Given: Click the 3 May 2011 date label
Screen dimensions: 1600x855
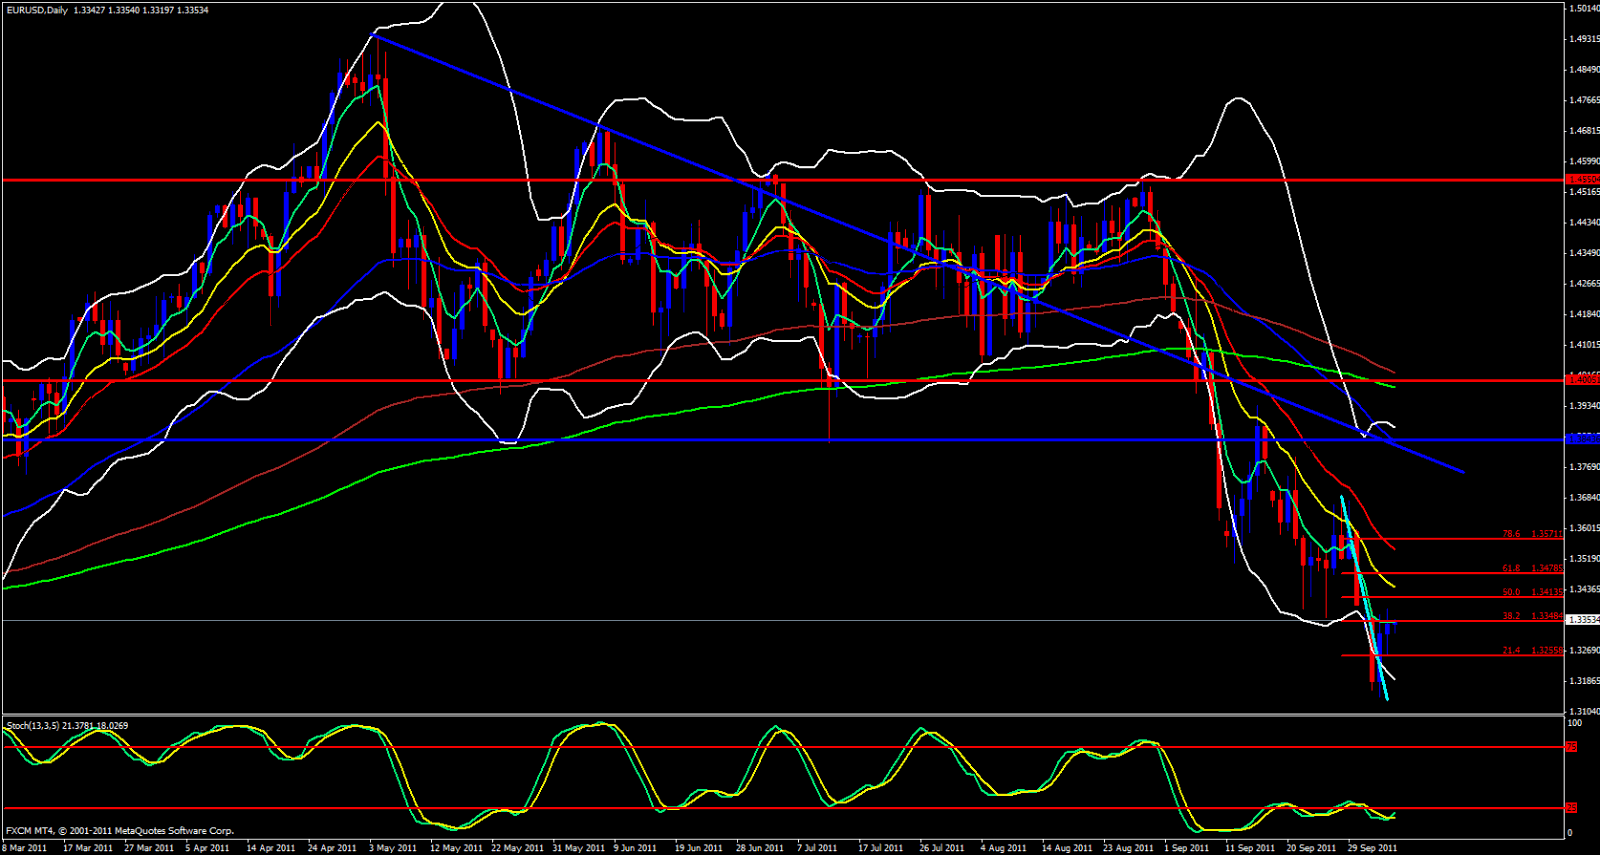Looking at the screenshot, I should [394, 848].
